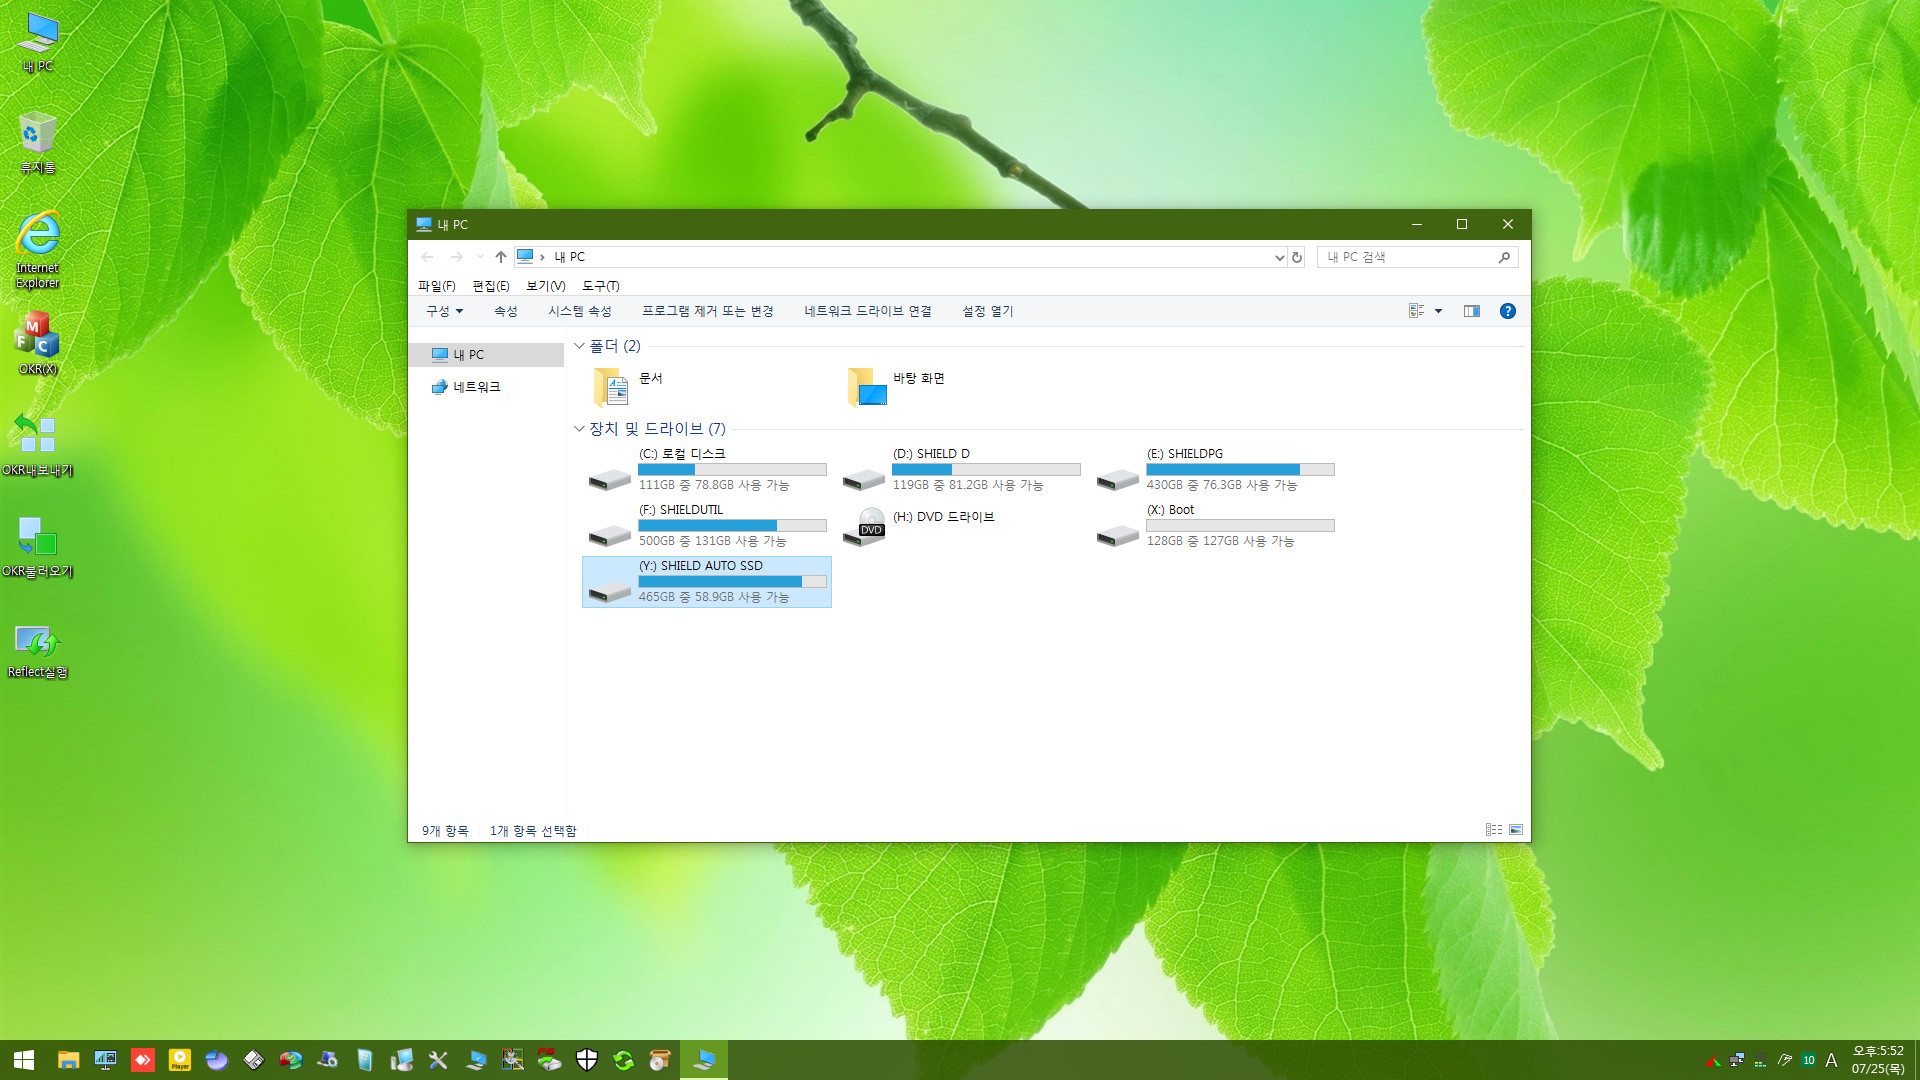Viewport: 1920px width, 1080px height.
Task: Open the yellow Player taskbar icon
Action: pyautogui.click(x=180, y=1060)
